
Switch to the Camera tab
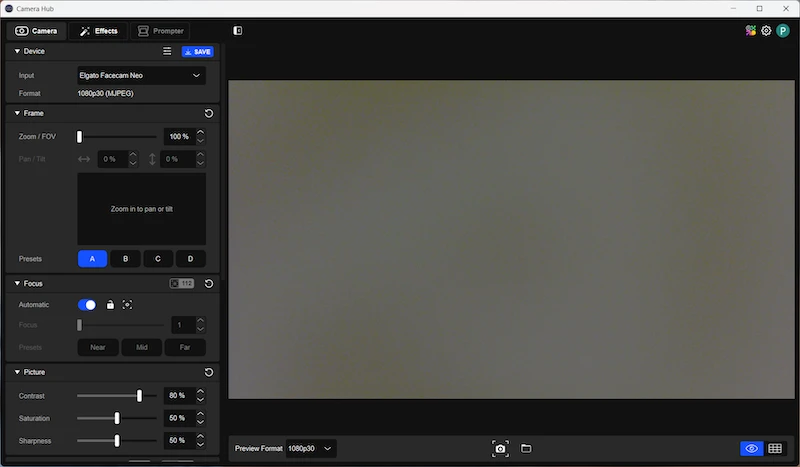(36, 31)
